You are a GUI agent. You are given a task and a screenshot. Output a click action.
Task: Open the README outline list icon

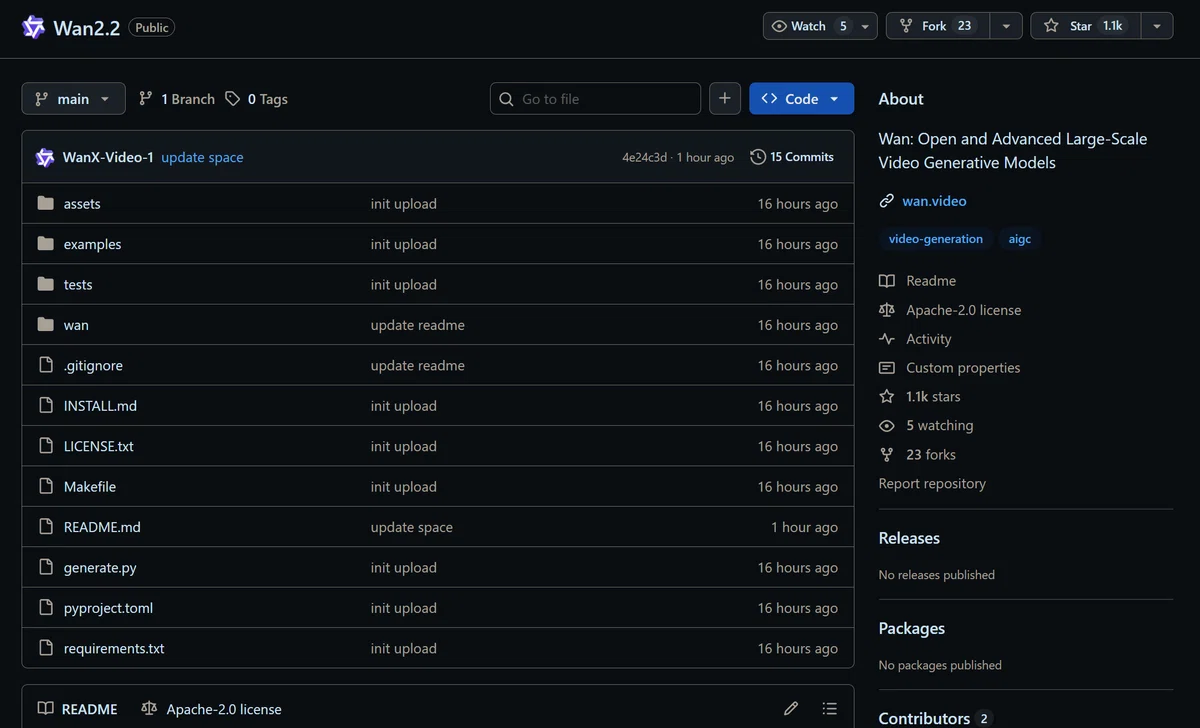click(829, 708)
